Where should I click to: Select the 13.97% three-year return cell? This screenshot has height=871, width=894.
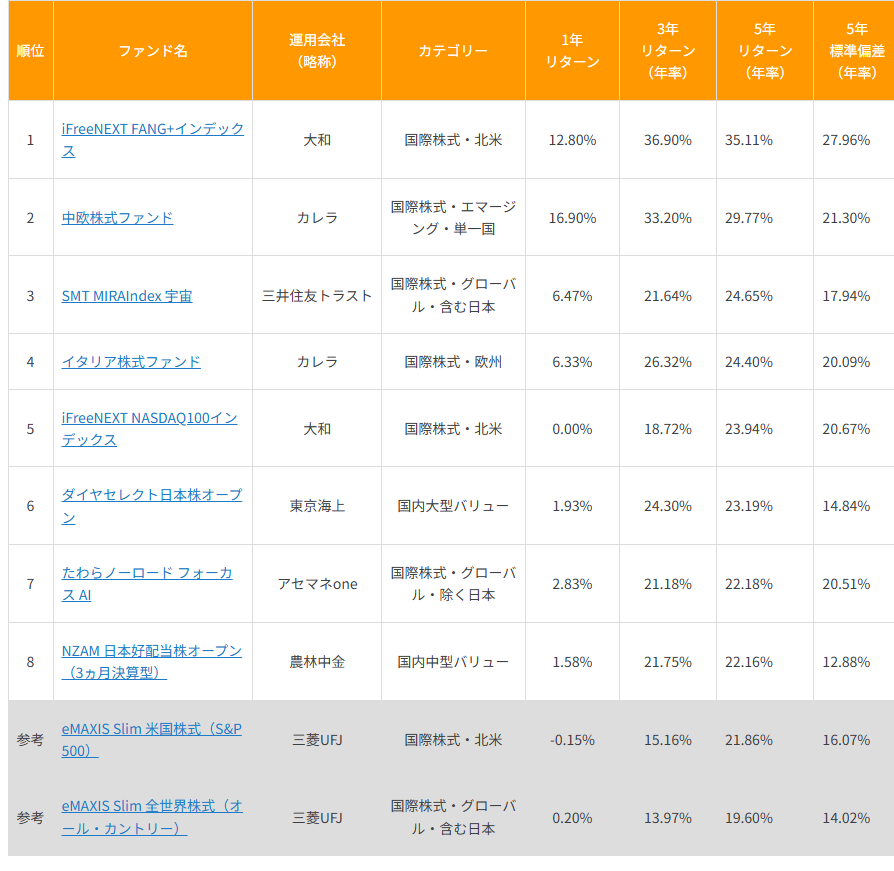pos(668,817)
